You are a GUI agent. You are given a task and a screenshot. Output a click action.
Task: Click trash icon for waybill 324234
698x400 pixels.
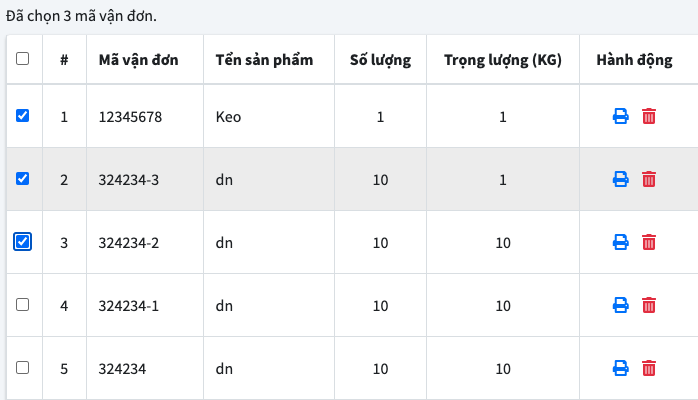(x=649, y=368)
